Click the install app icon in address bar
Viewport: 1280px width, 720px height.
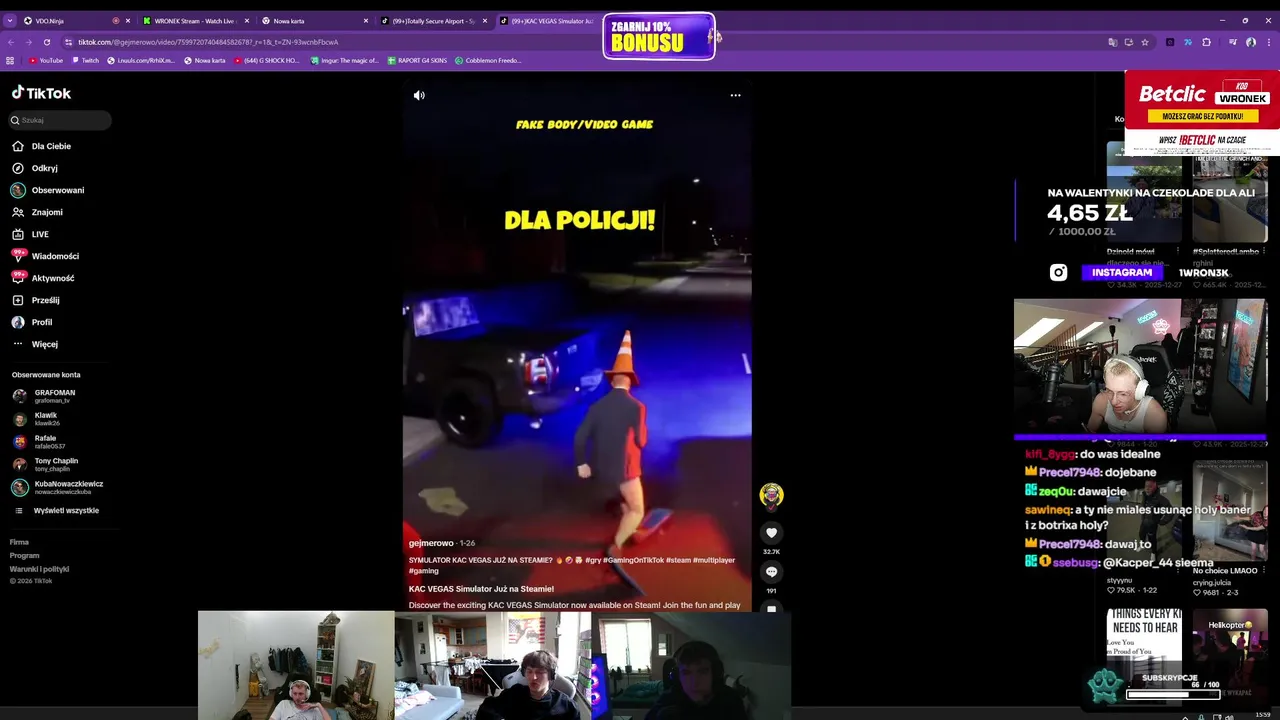pyautogui.click(x=1129, y=42)
